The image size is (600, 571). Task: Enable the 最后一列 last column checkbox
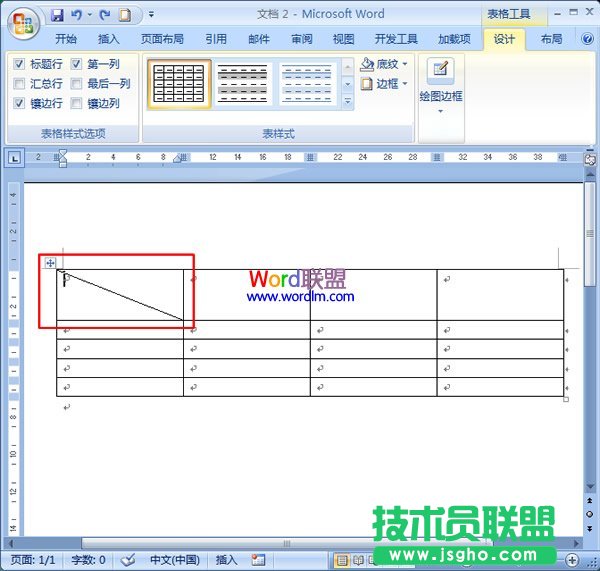[x=77, y=84]
